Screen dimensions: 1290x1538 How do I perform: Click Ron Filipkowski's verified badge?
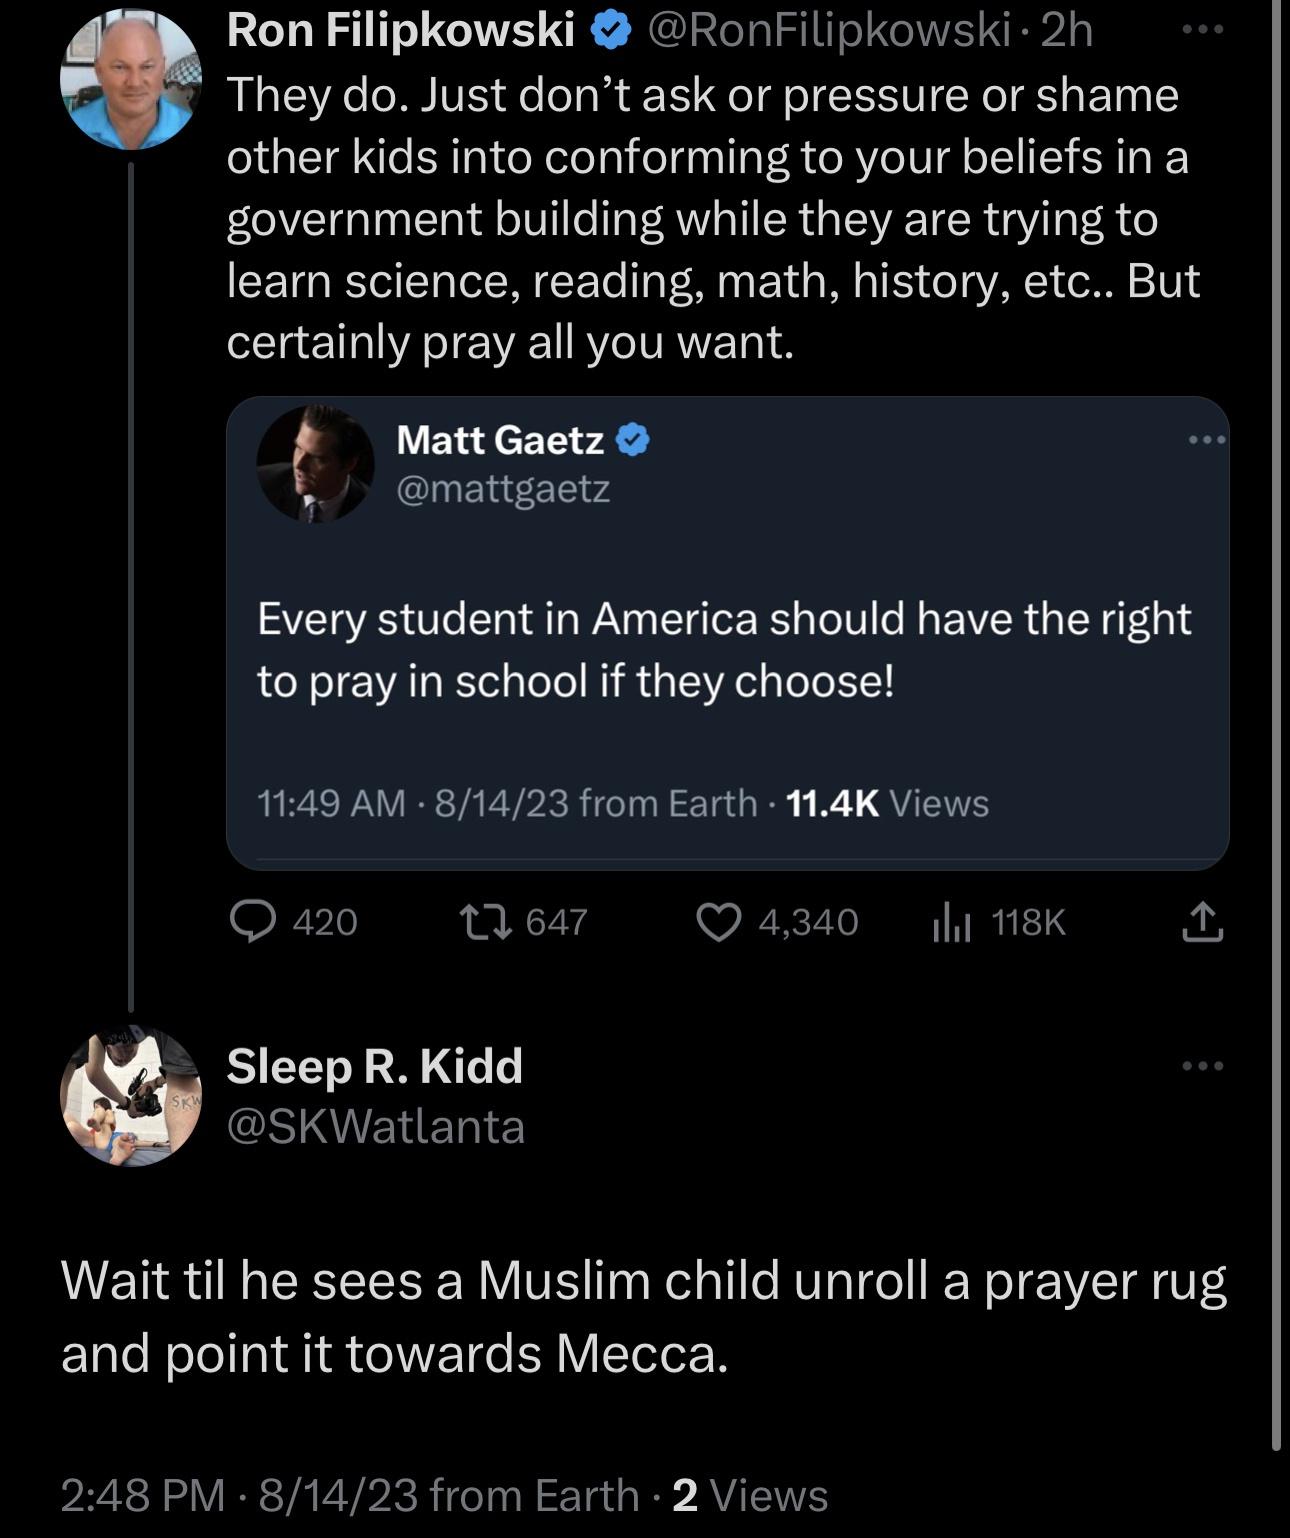click(x=610, y=32)
